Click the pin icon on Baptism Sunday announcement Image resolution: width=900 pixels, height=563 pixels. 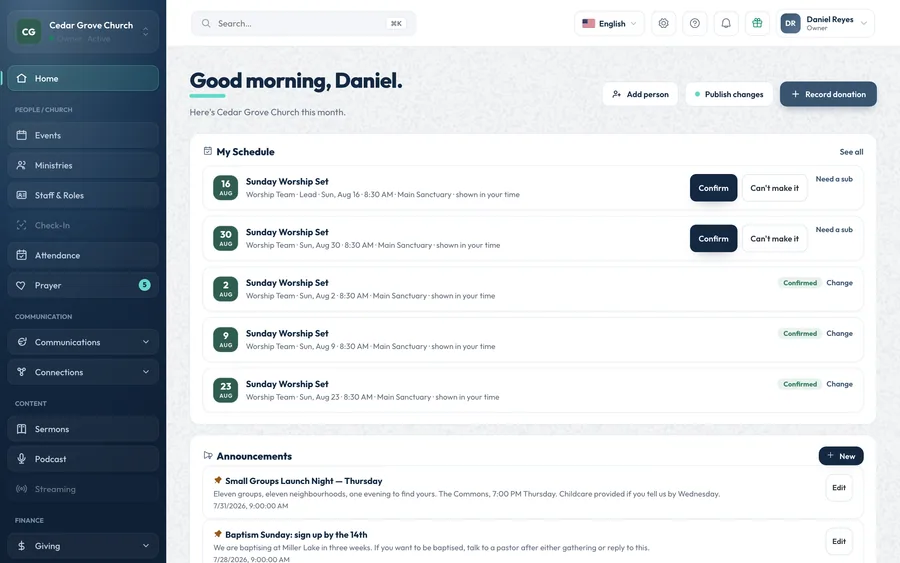[x=218, y=534]
